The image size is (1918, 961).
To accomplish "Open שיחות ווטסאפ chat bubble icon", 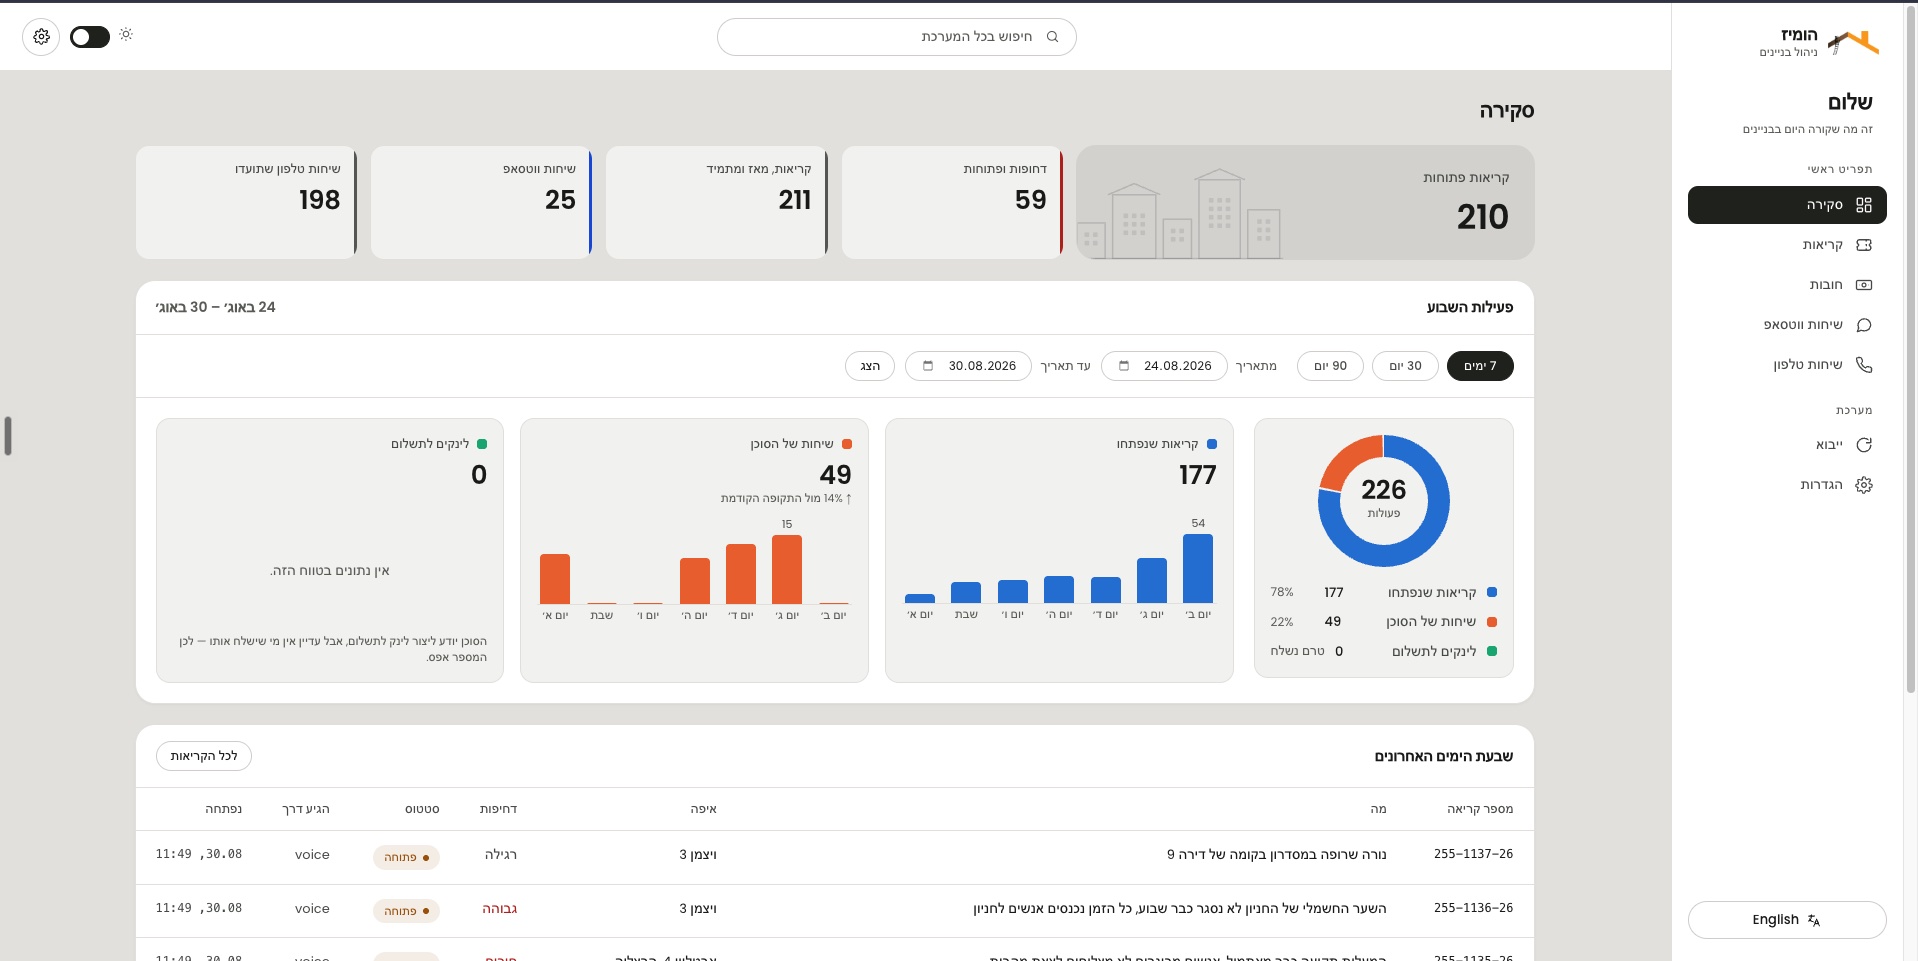I will point(1864,325).
